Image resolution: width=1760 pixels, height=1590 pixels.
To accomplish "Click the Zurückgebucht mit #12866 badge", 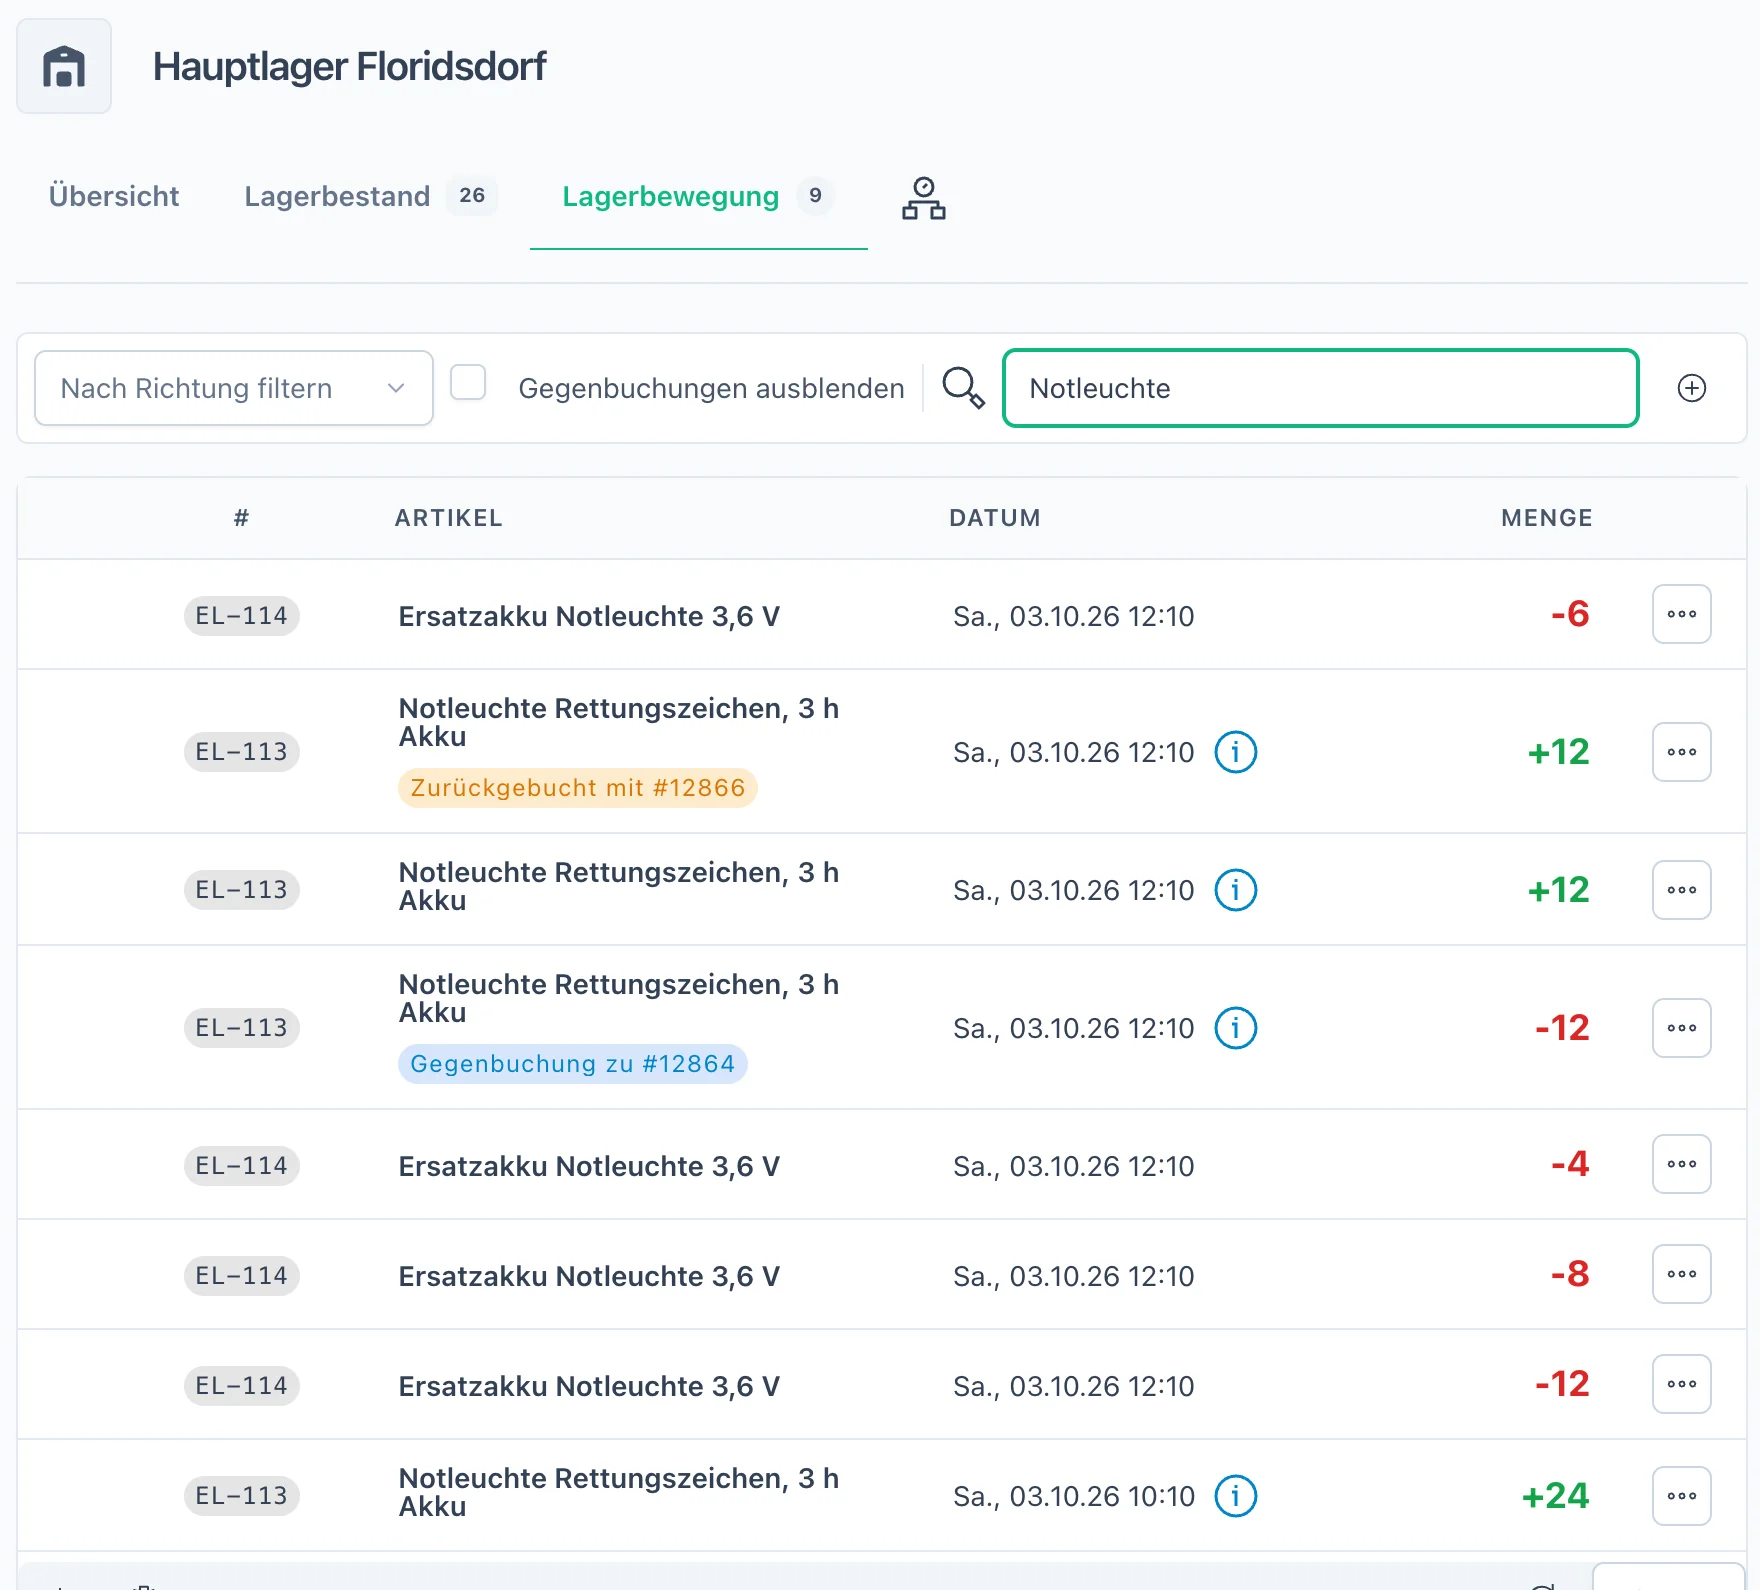I will pos(578,788).
